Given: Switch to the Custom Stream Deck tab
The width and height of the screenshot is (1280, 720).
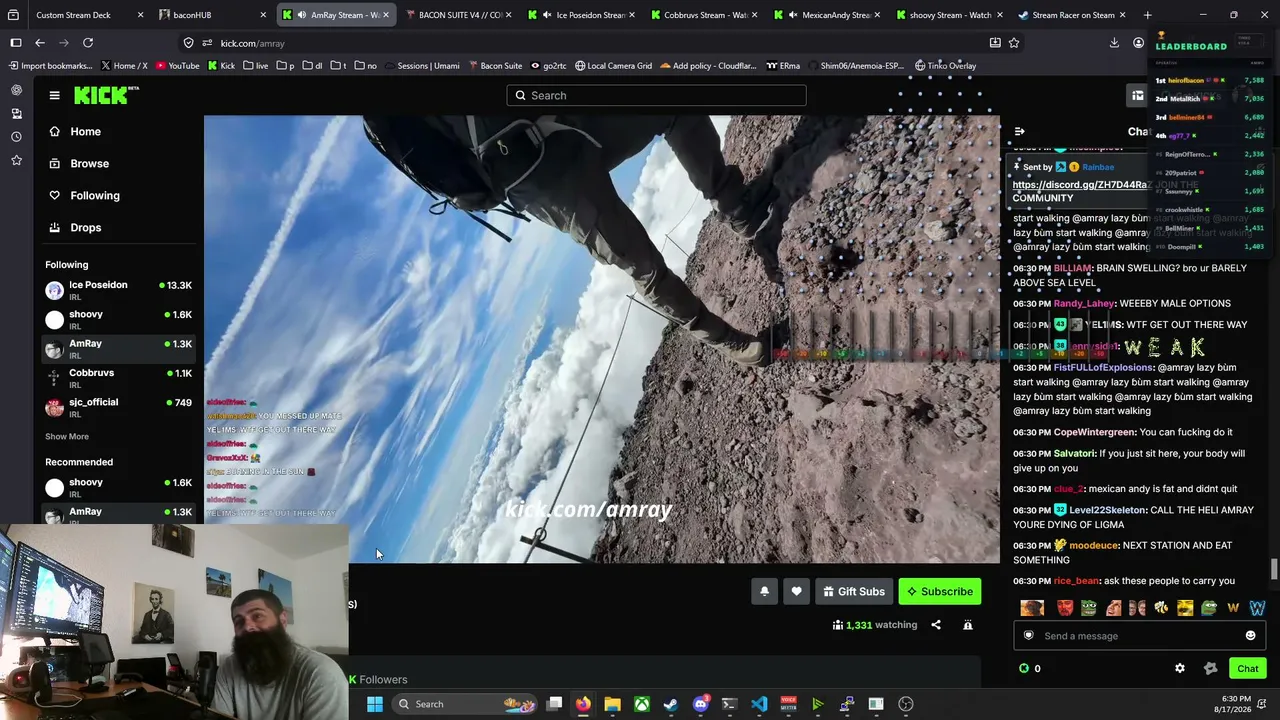Looking at the screenshot, I should coord(80,15).
